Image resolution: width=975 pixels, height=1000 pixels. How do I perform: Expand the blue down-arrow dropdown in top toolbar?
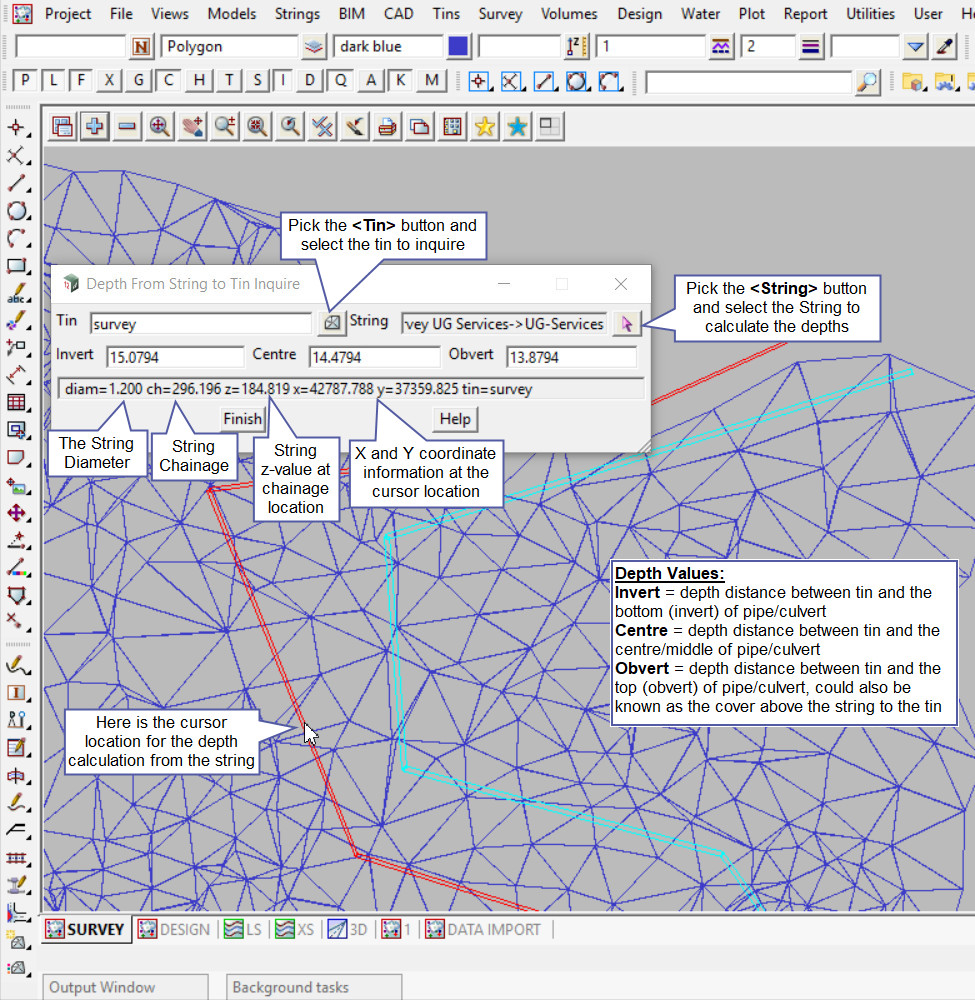tap(916, 47)
